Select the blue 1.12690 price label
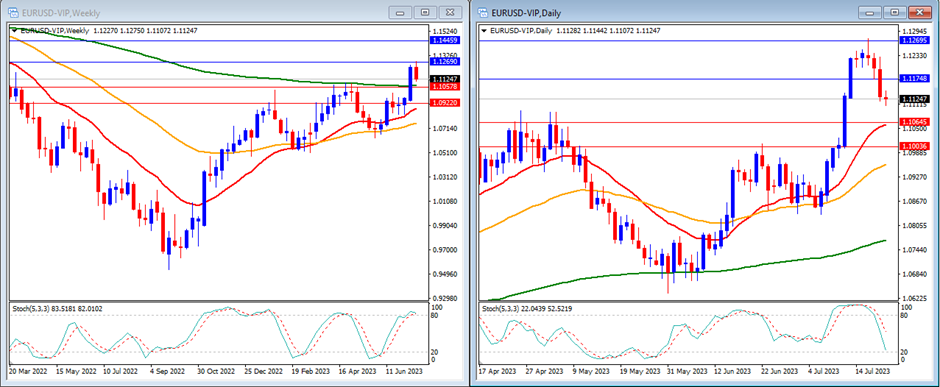The width and height of the screenshot is (940, 387). click(x=445, y=62)
